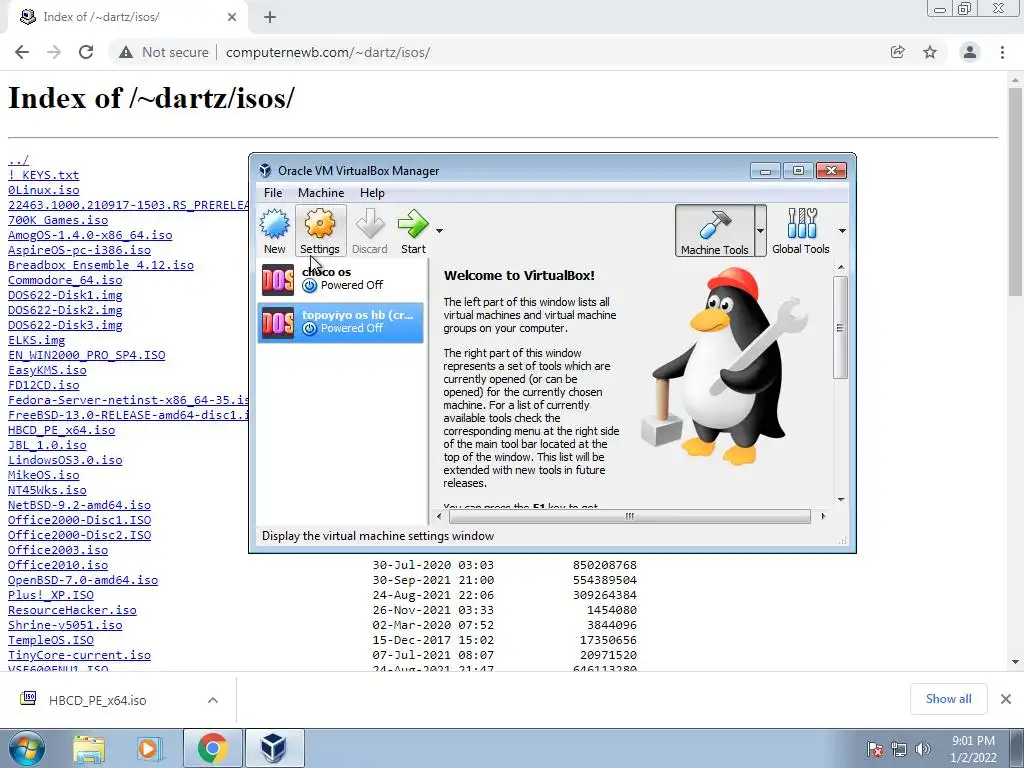Screen dimensions: 1024x768
Task: Open the !_KEYS.txt link
Action: (x=44, y=175)
